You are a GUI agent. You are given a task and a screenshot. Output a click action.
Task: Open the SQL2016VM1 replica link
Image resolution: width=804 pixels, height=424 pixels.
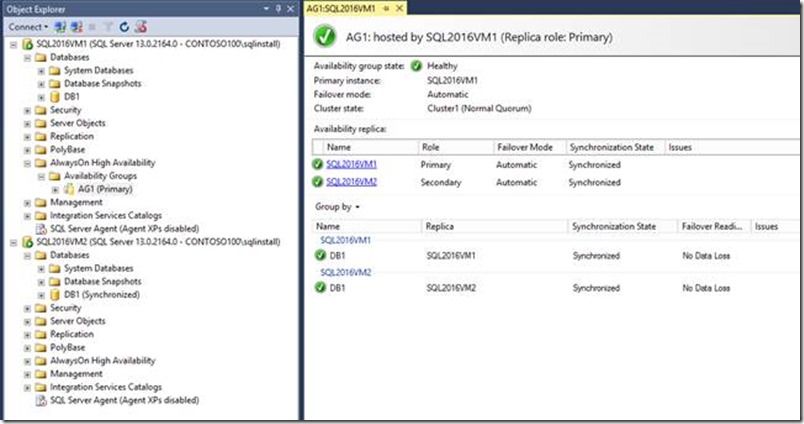[x=351, y=165]
